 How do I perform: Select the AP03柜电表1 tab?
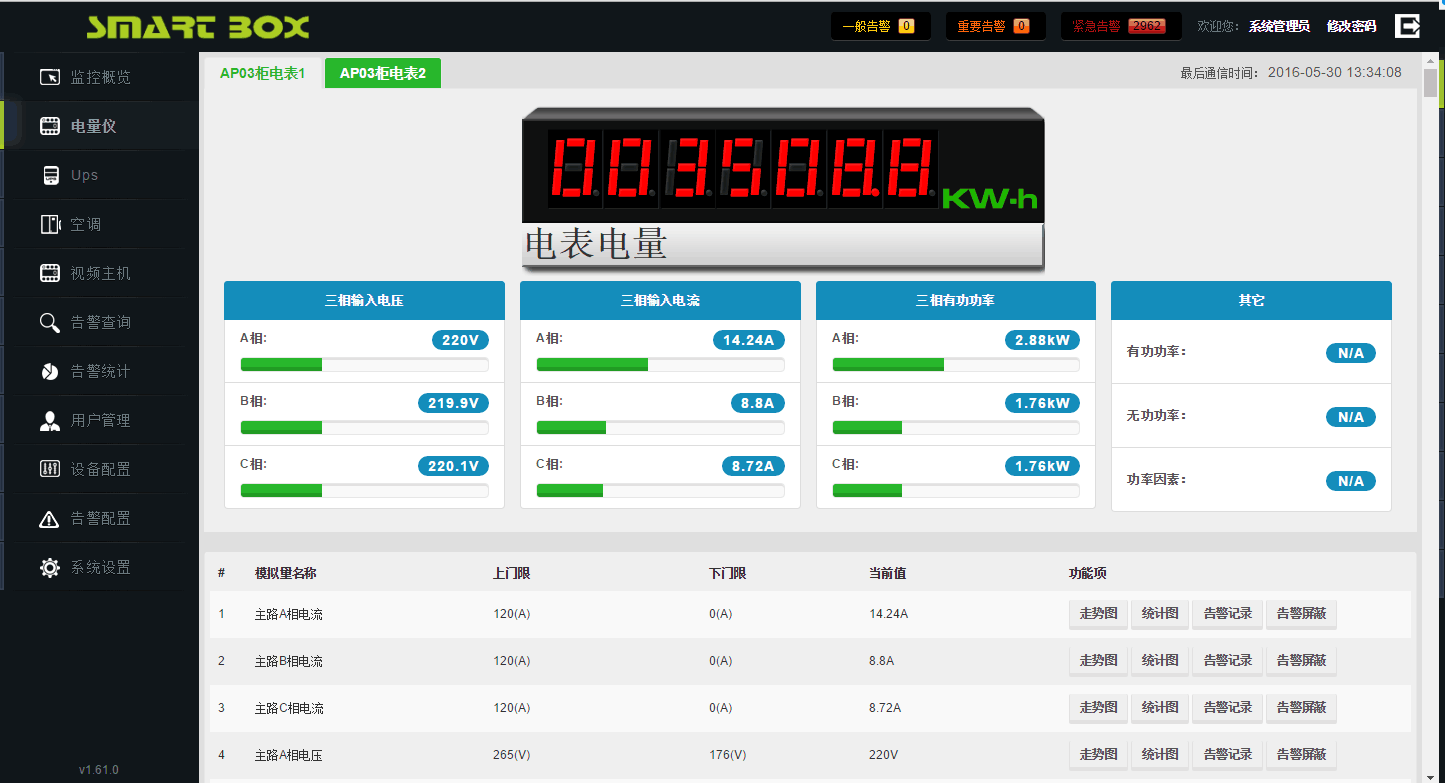pyautogui.click(x=262, y=73)
